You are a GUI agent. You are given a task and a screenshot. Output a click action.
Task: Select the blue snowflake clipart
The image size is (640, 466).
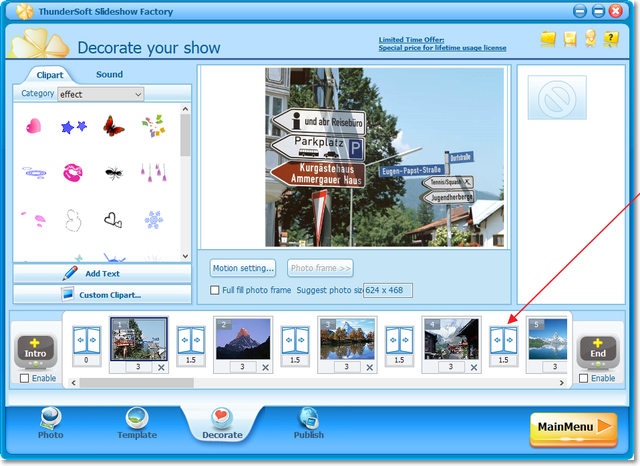pyautogui.click(x=153, y=218)
